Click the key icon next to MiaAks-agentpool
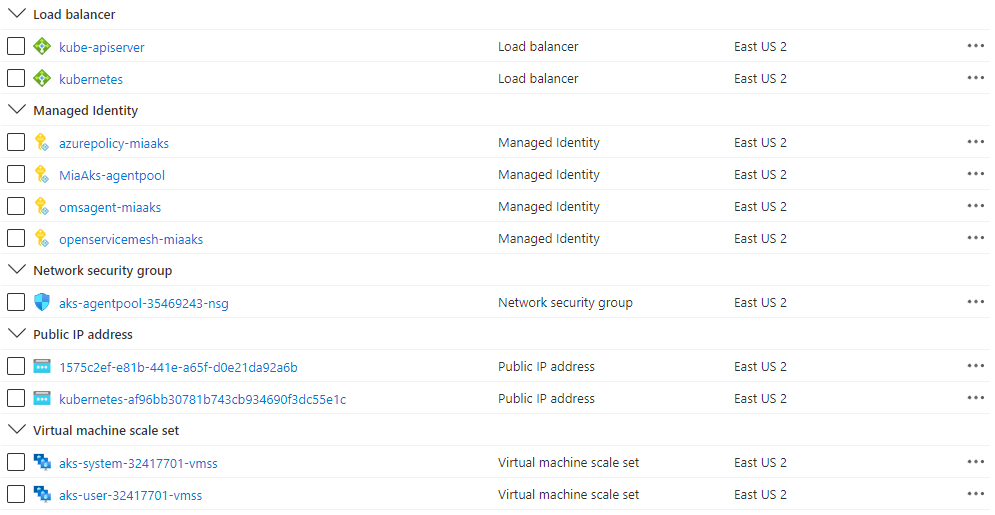Viewport: 995px width, 515px height. (42, 174)
